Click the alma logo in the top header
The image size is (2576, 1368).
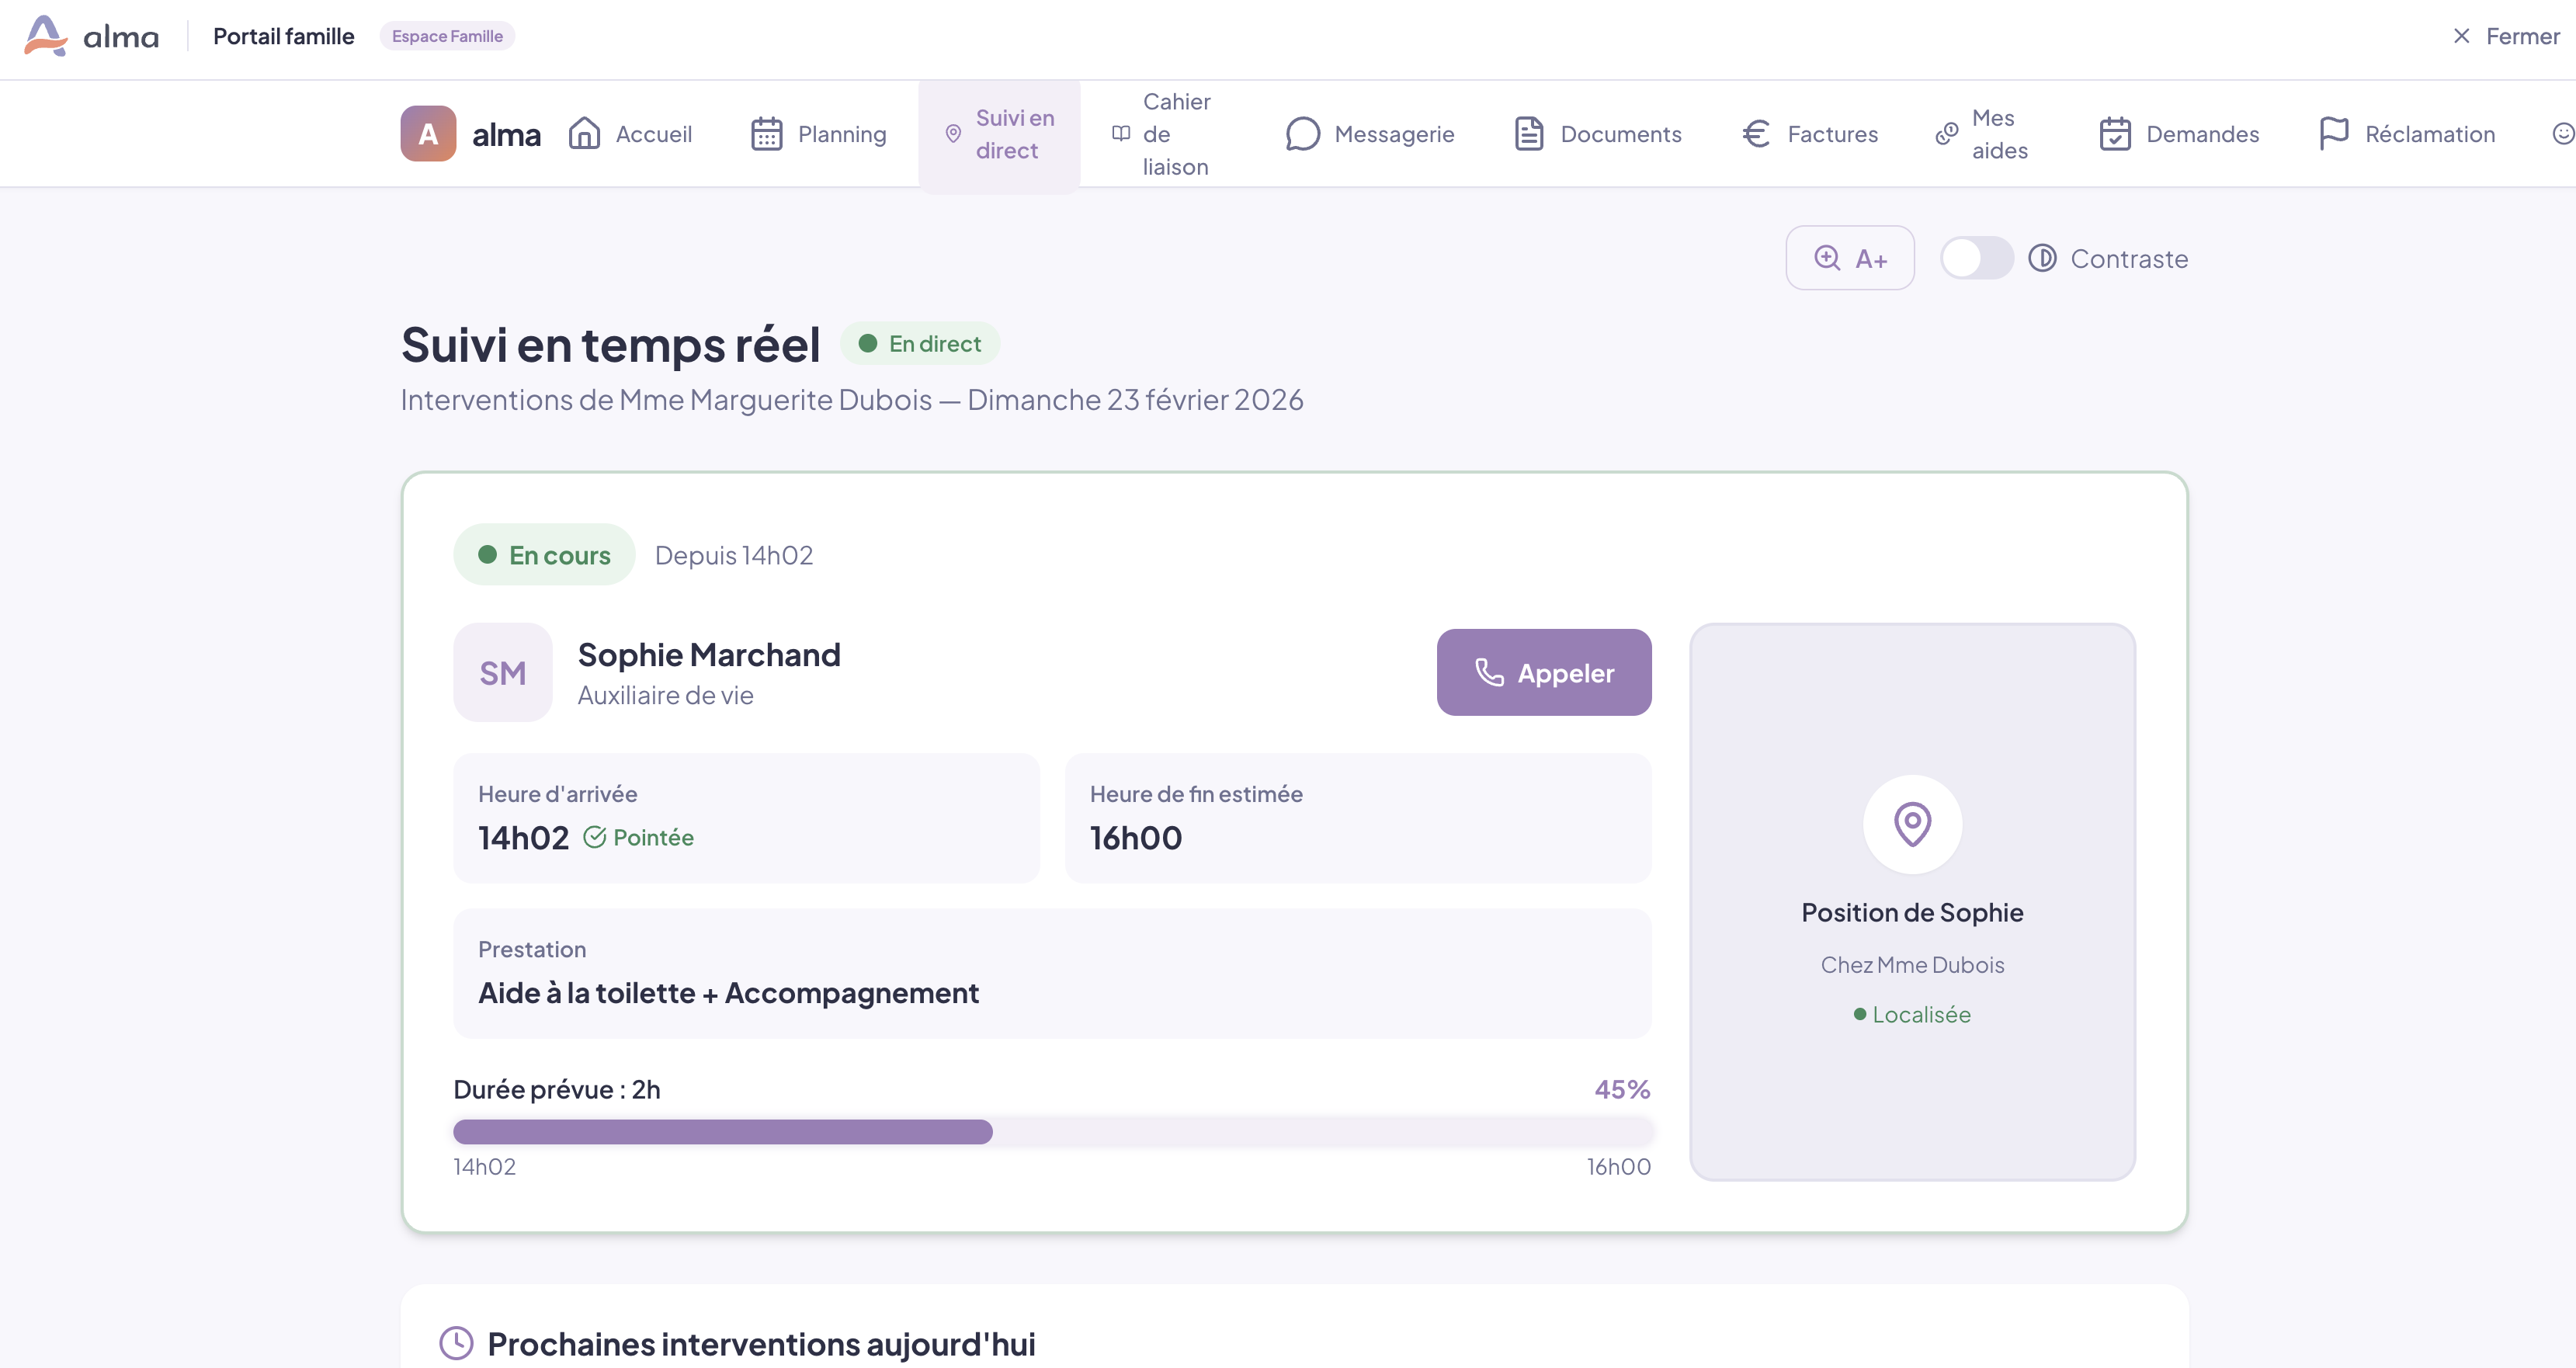point(91,36)
